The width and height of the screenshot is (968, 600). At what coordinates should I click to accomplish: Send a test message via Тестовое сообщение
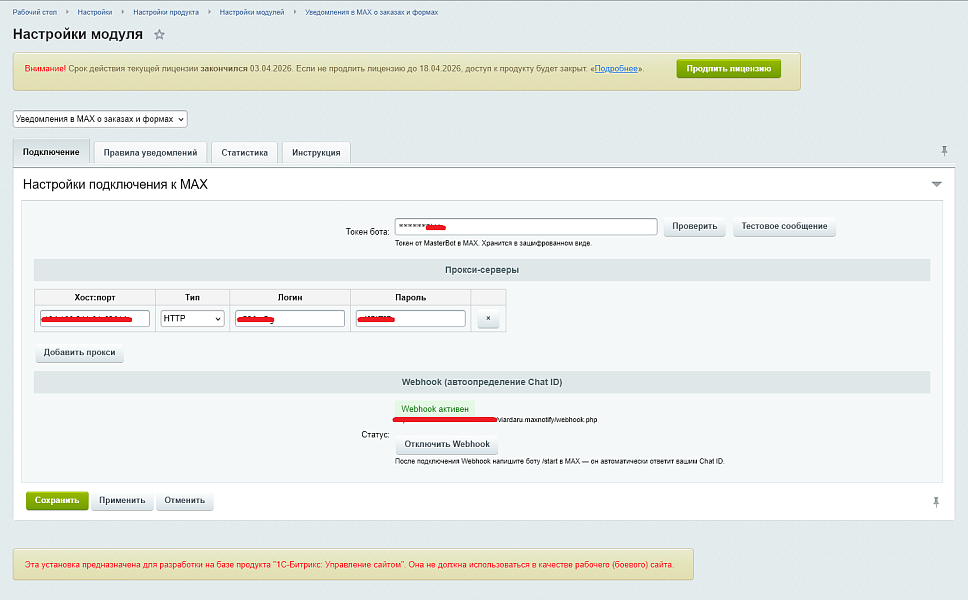pos(784,227)
